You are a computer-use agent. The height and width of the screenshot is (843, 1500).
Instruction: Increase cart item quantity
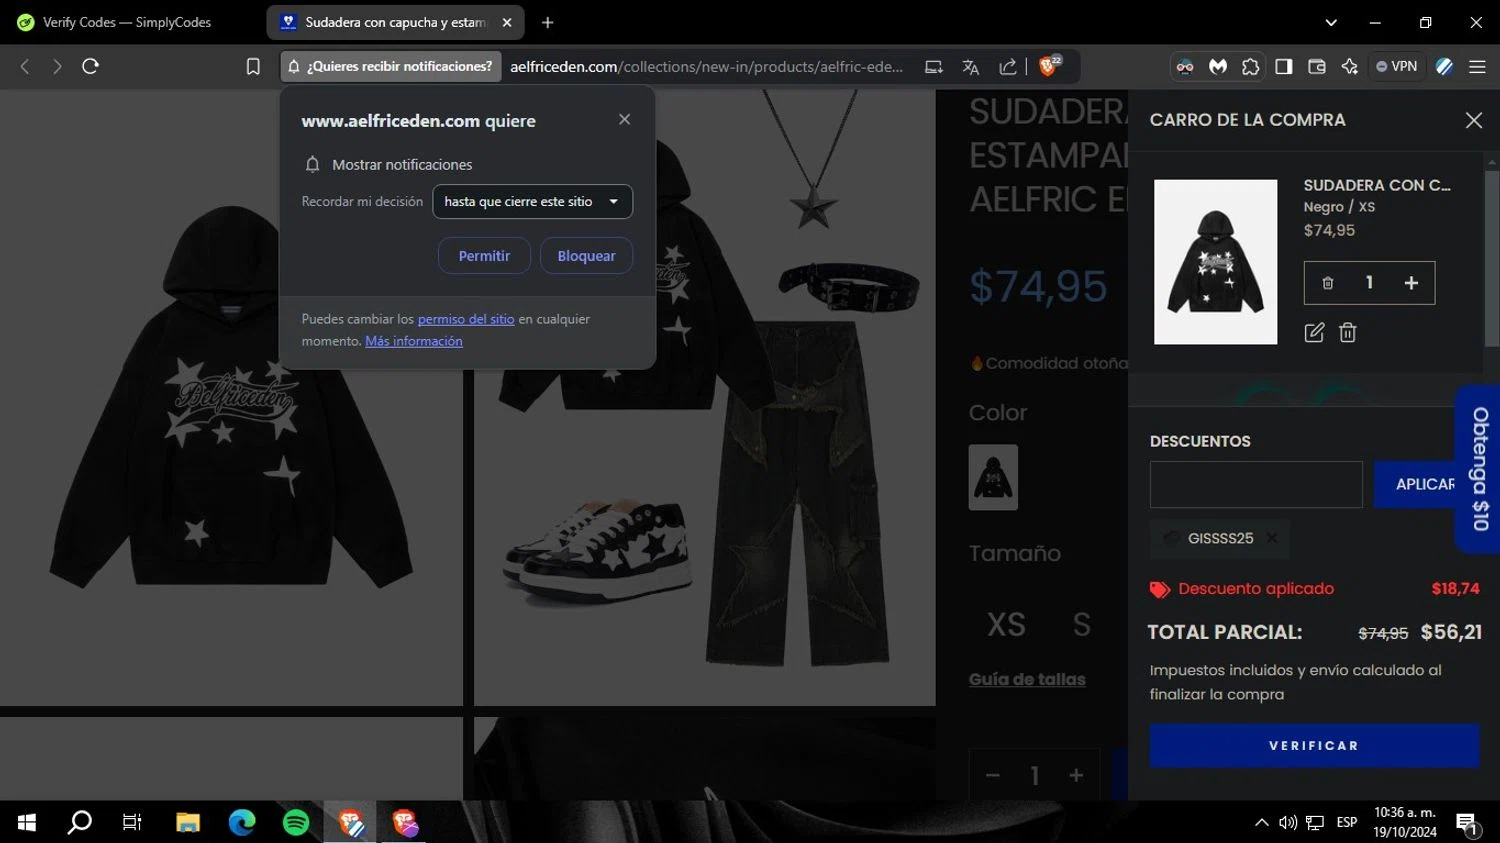pos(1411,283)
